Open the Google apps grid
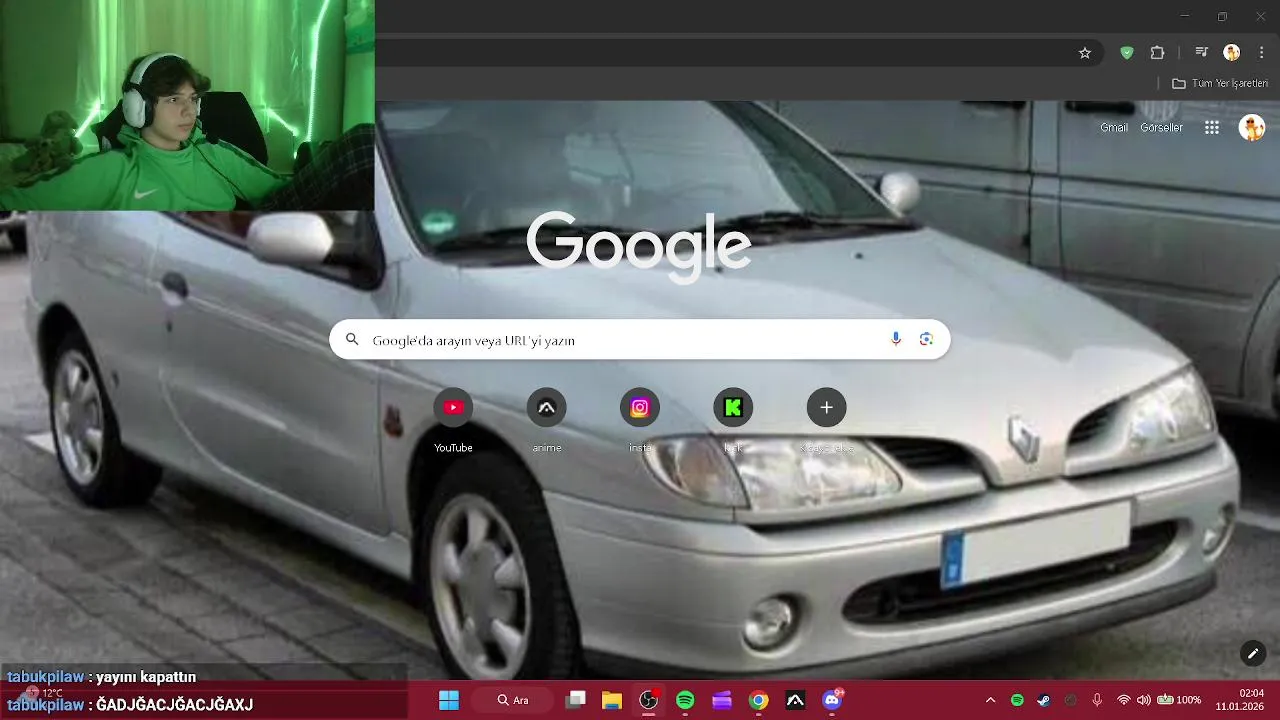This screenshot has width=1280, height=720. click(x=1212, y=128)
